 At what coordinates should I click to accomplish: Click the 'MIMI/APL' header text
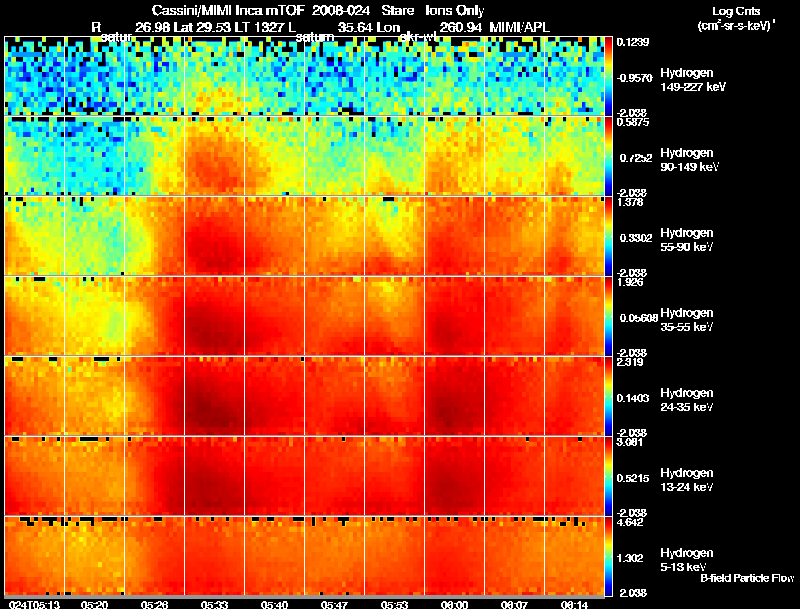coord(519,28)
